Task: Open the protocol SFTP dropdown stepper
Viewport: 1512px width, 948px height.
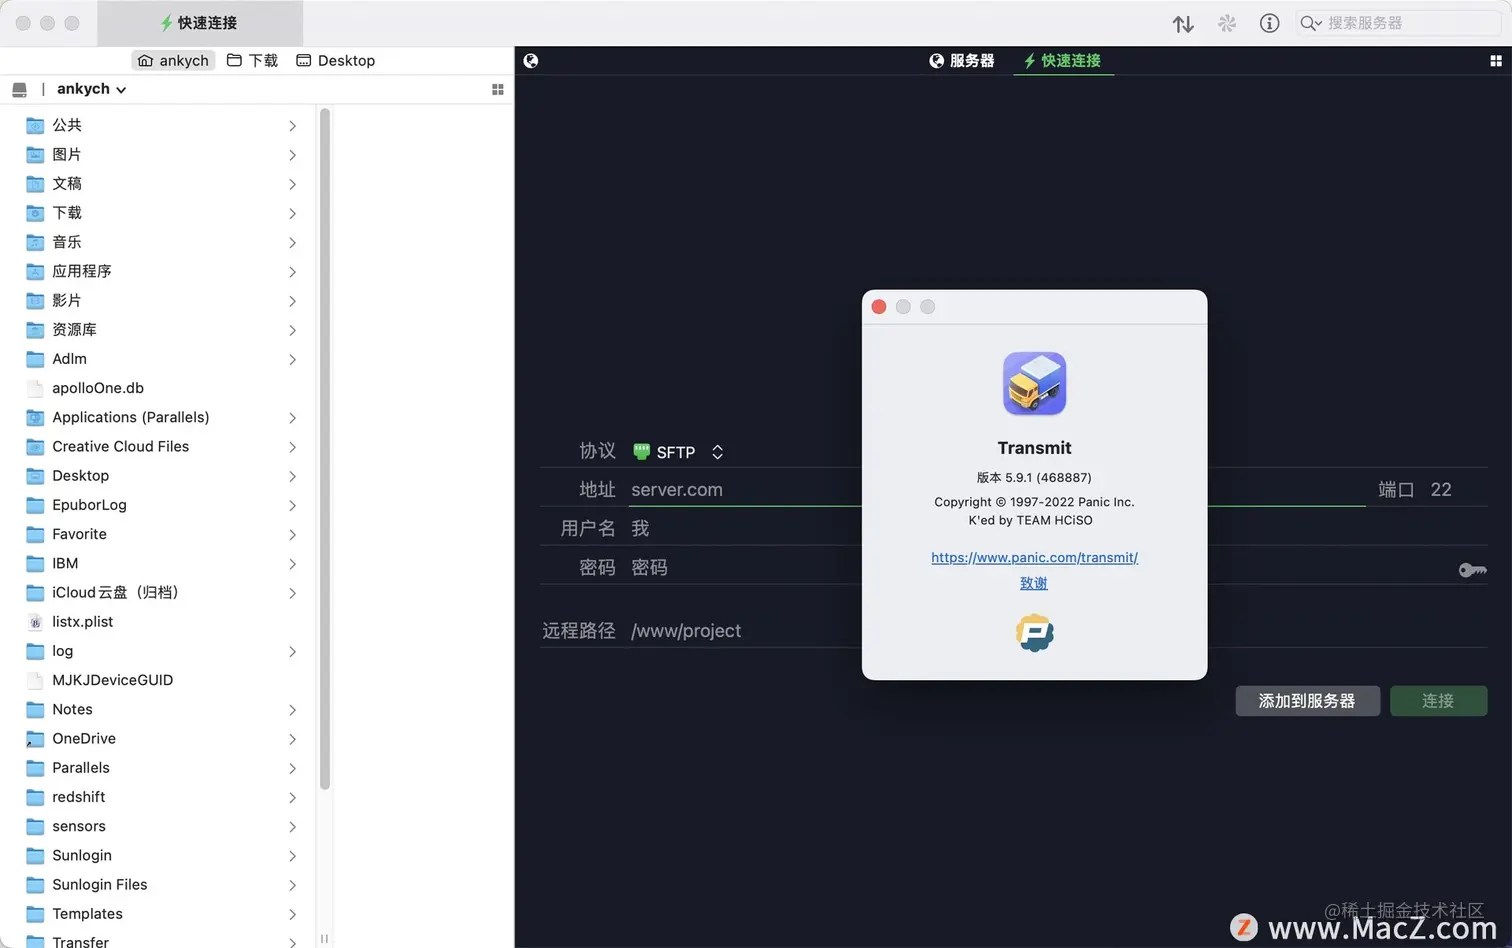Action: tap(717, 452)
